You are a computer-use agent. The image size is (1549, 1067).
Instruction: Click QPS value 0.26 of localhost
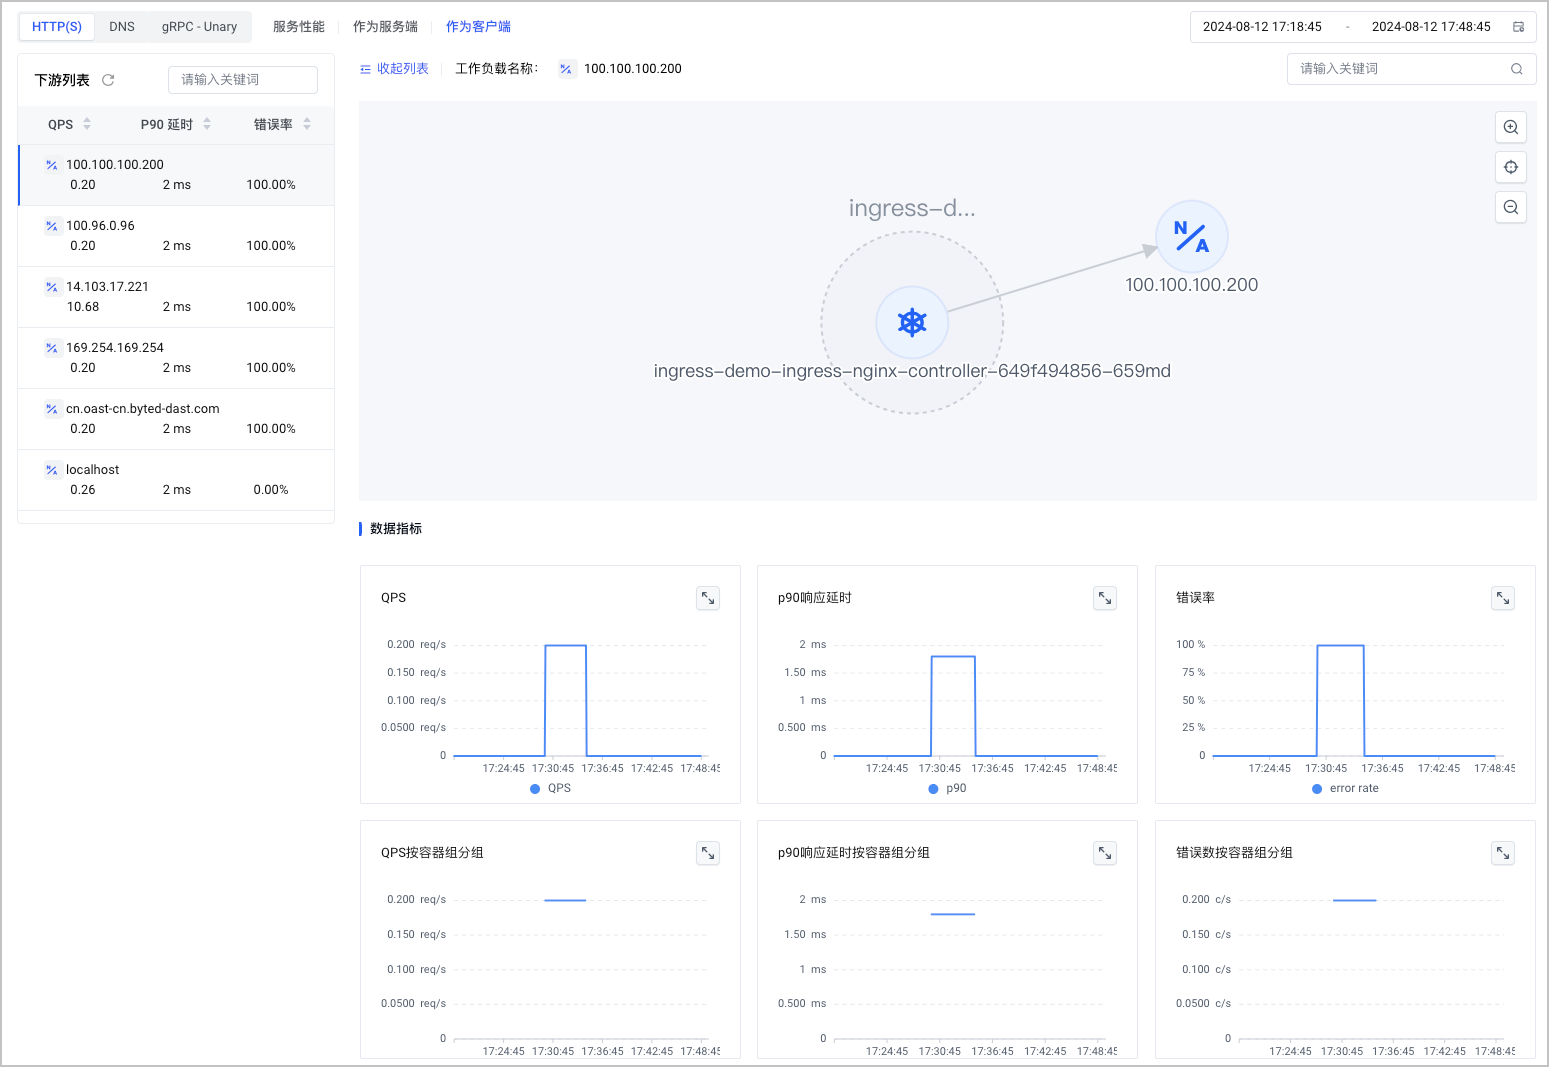[x=83, y=490]
